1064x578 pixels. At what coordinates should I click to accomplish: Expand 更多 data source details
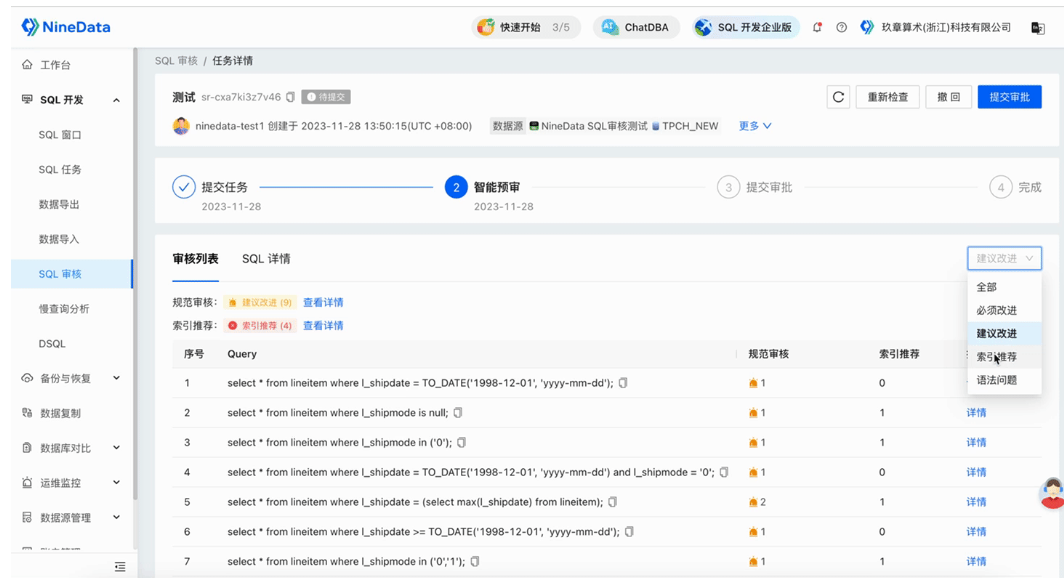pos(755,126)
